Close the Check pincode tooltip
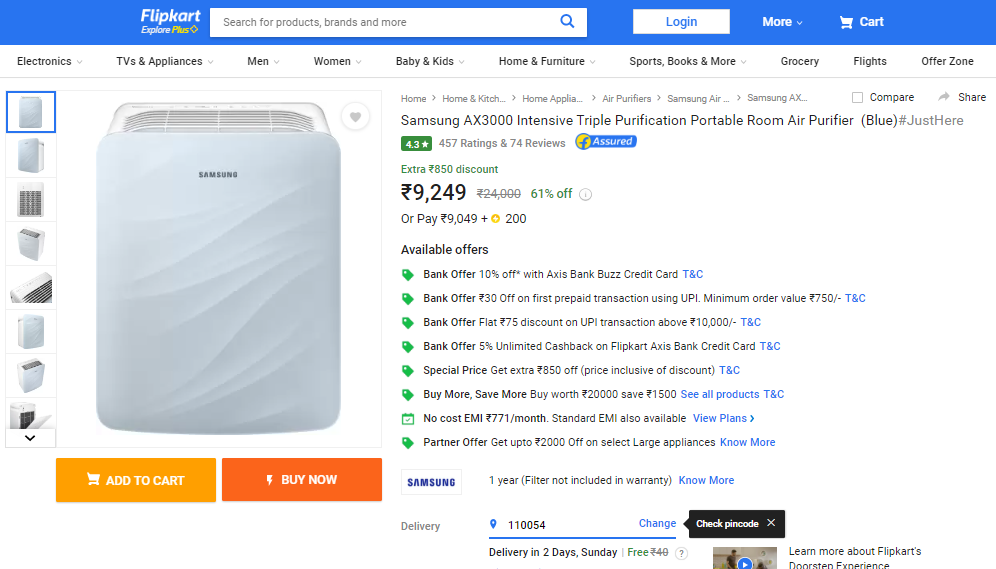The image size is (996, 569). pyautogui.click(x=771, y=523)
